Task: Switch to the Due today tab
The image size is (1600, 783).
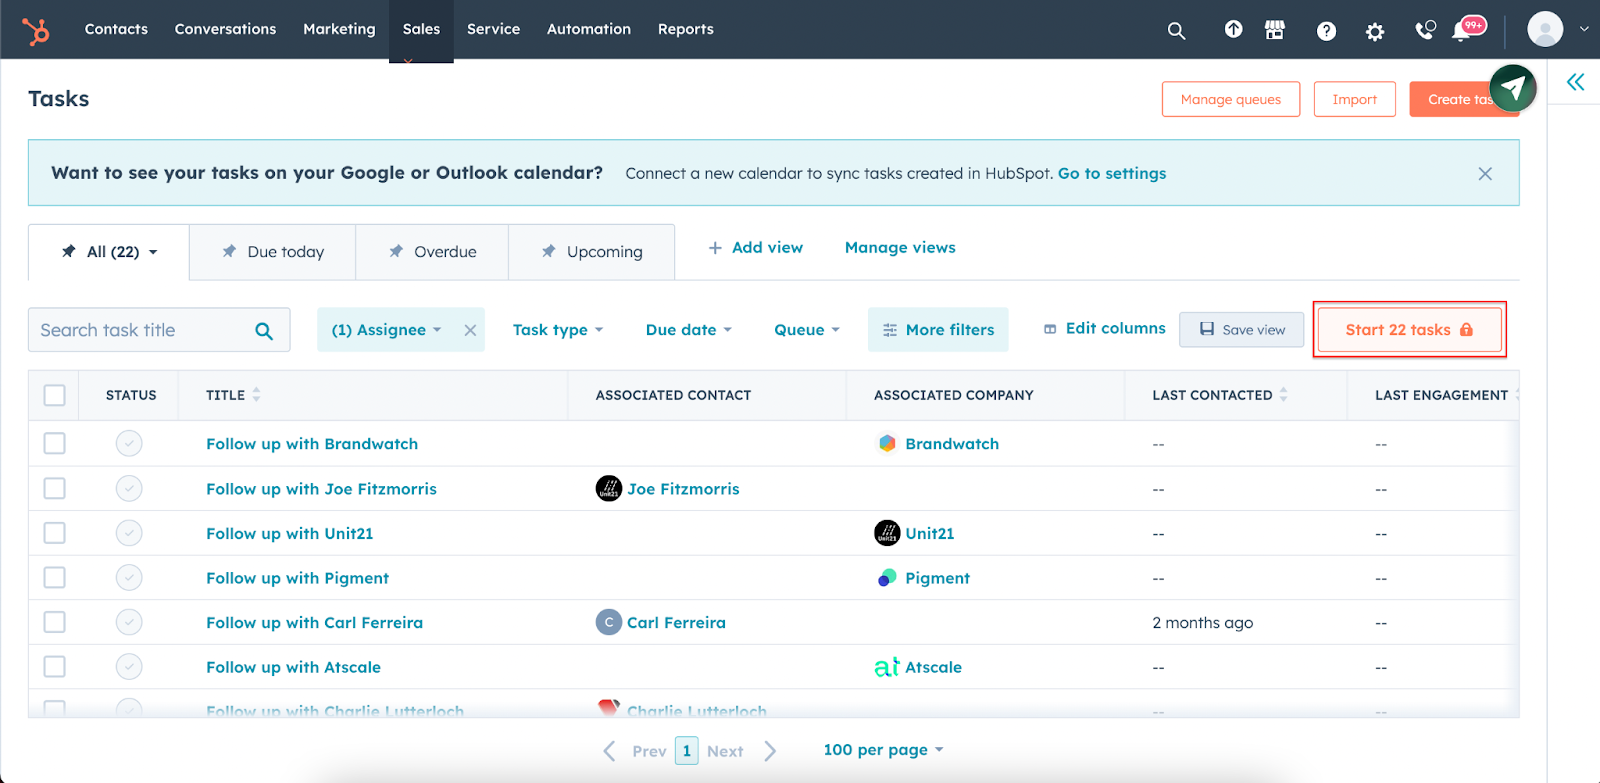Action: click(x=272, y=252)
